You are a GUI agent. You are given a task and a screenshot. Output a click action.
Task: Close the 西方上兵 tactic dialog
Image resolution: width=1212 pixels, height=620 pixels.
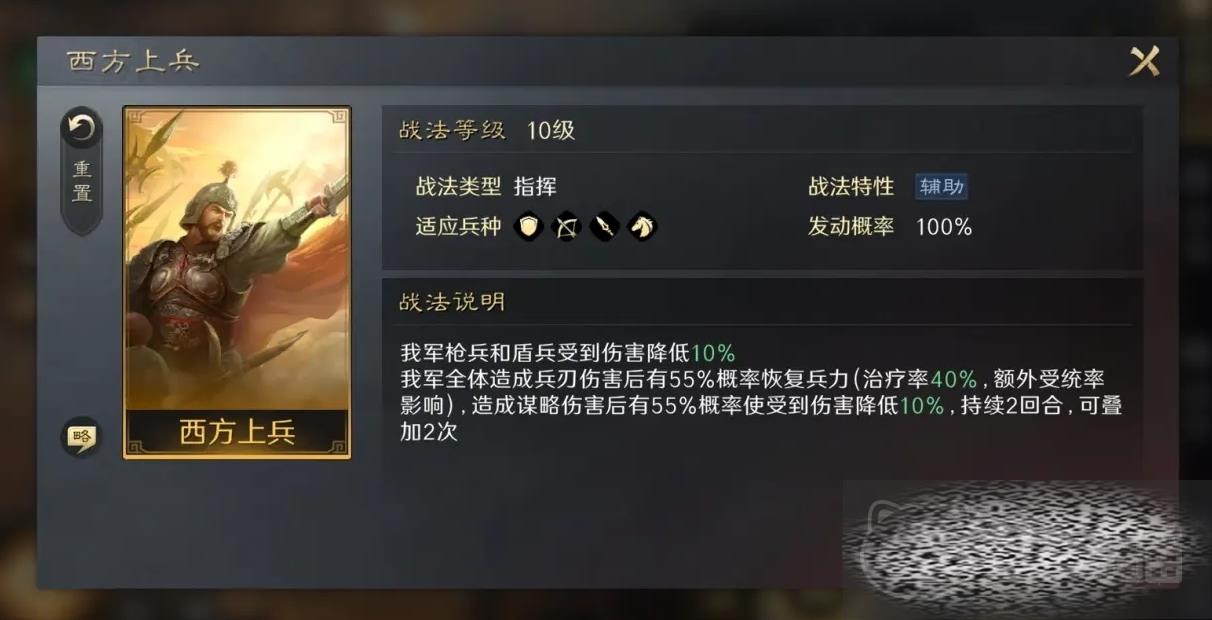click(1144, 62)
